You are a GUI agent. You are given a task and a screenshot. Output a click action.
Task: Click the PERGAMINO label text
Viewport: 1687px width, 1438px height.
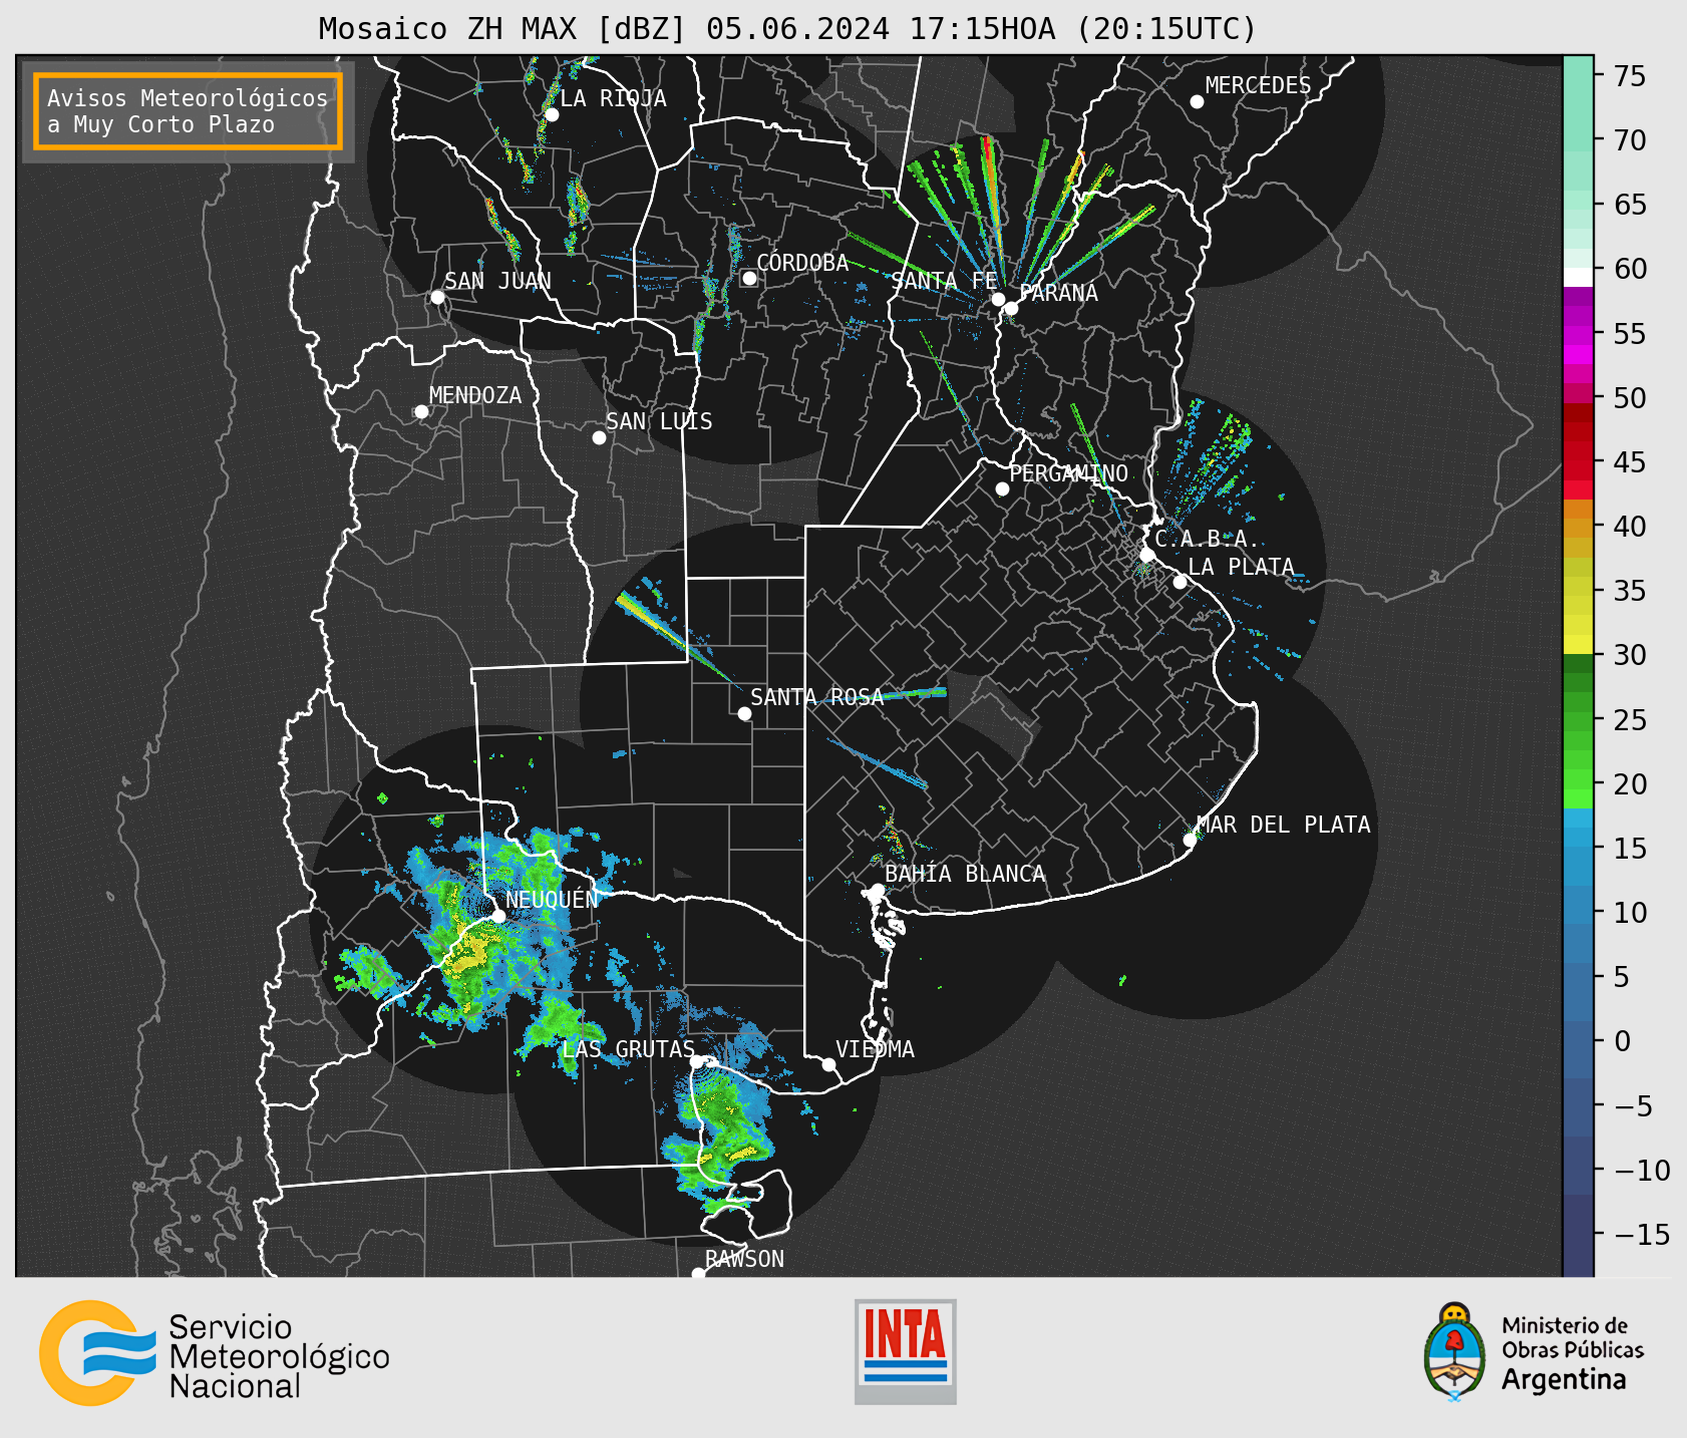click(x=1068, y=474)
